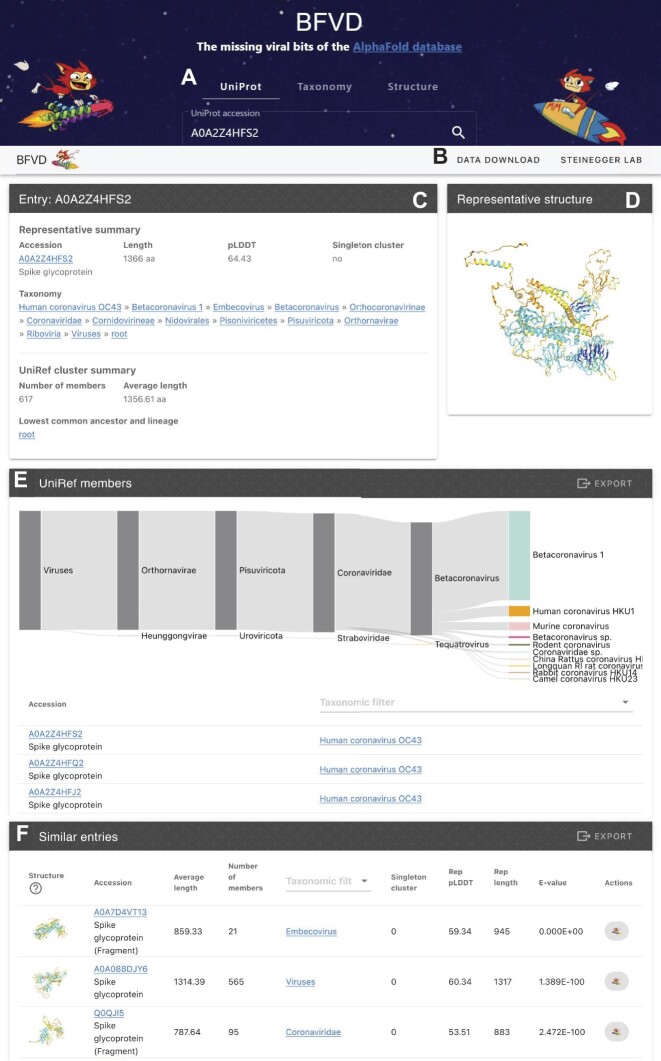Click the Heunggongvirae label in Sankey
661x1061 pixels.
(x=174, y=636)
